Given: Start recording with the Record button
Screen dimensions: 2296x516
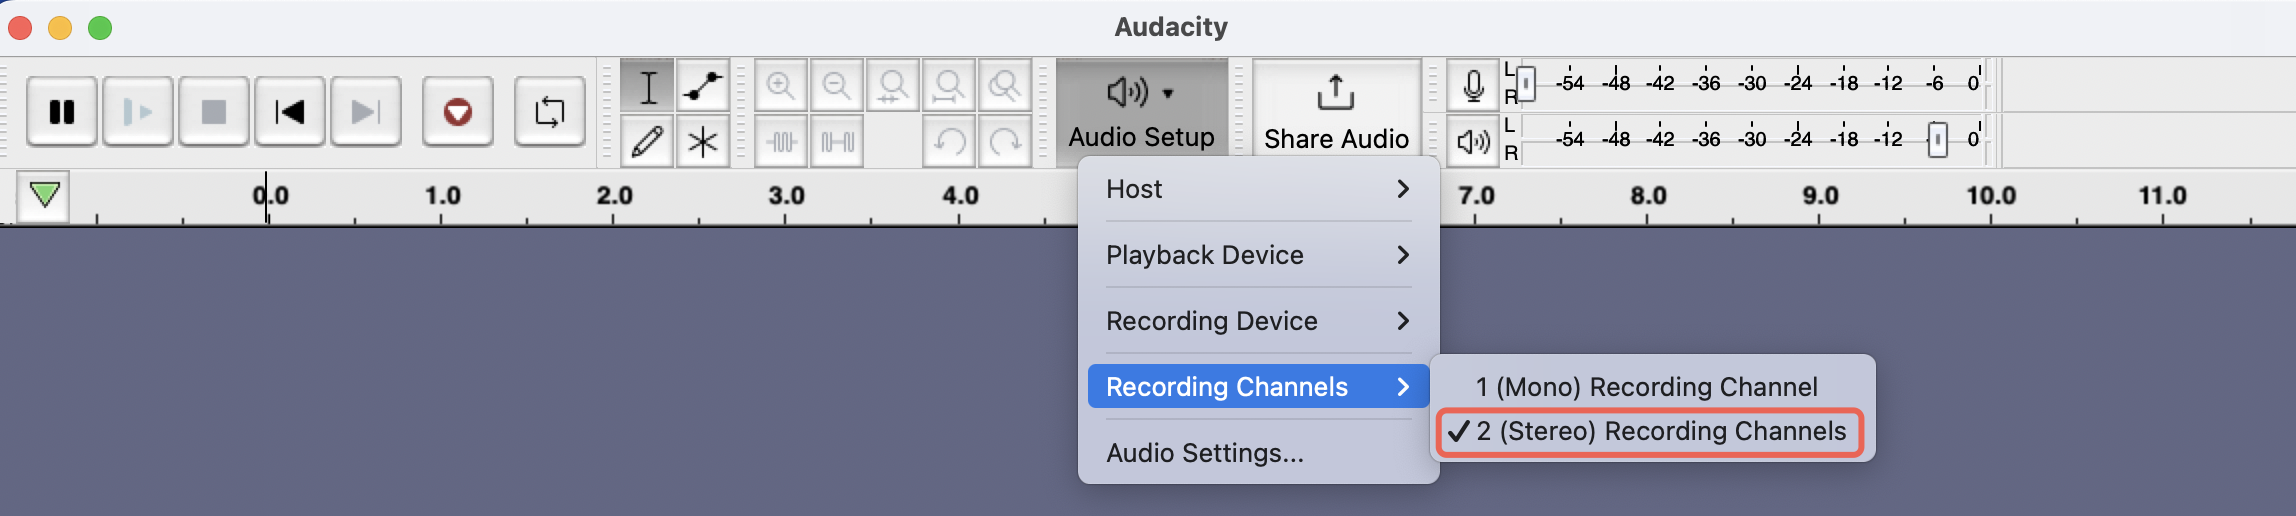Looking at the screenshot, I should click(x=458, y=111).
